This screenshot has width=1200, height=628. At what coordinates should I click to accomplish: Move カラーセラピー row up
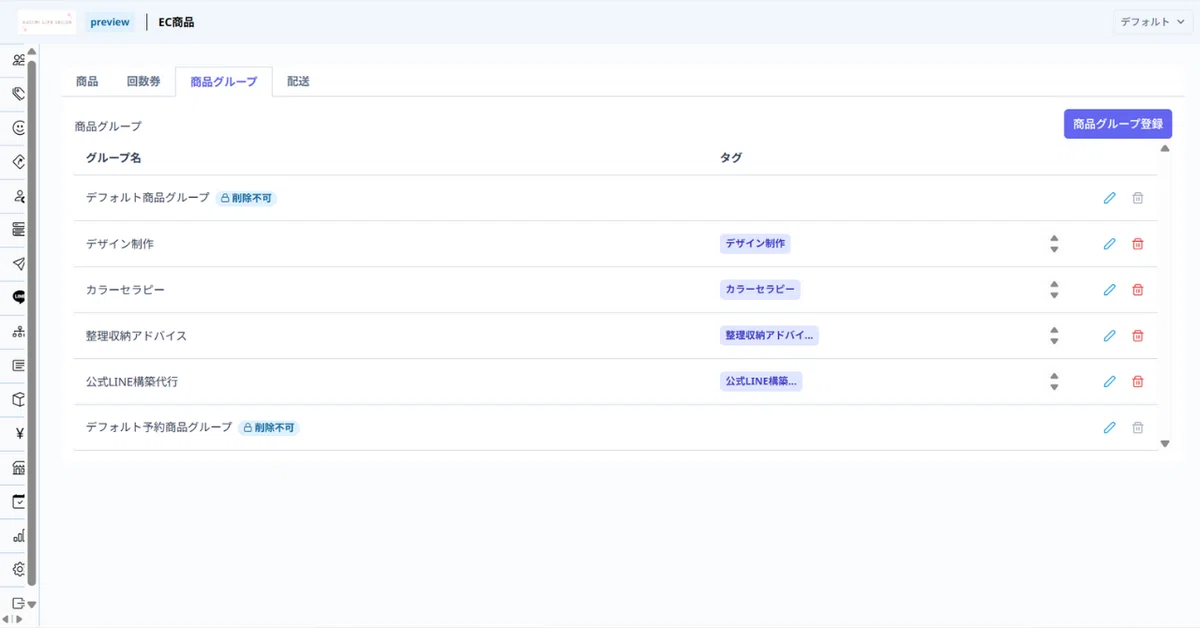pyautogui.click(x=1054, y=284)
